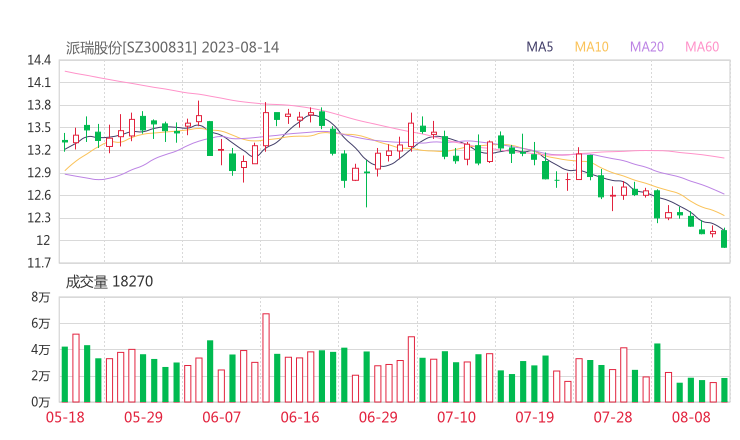
Task: Click the 成交量 18270 volume label
Action: pyautogui.click(x=109, y=282)
